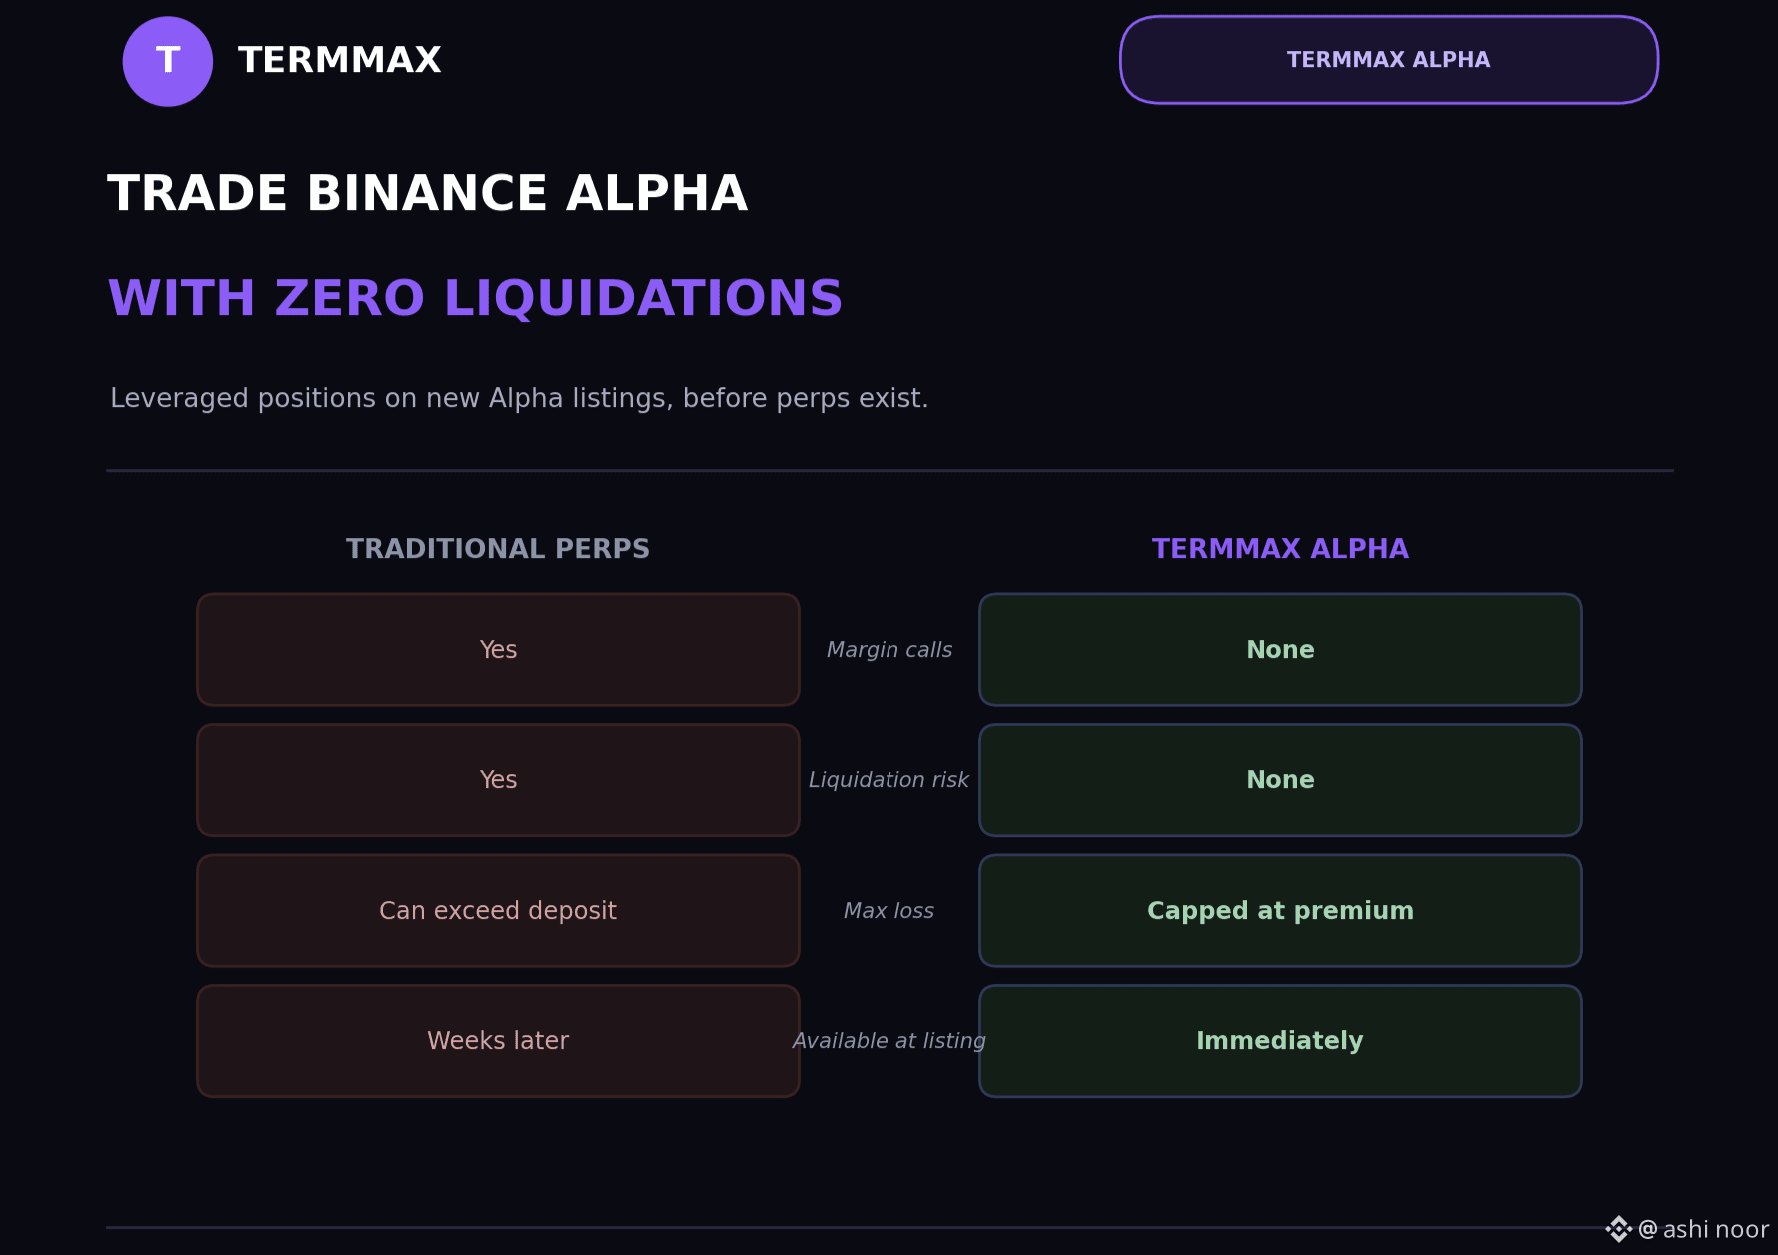Click the second red Yes box

[x=498, y=780]
